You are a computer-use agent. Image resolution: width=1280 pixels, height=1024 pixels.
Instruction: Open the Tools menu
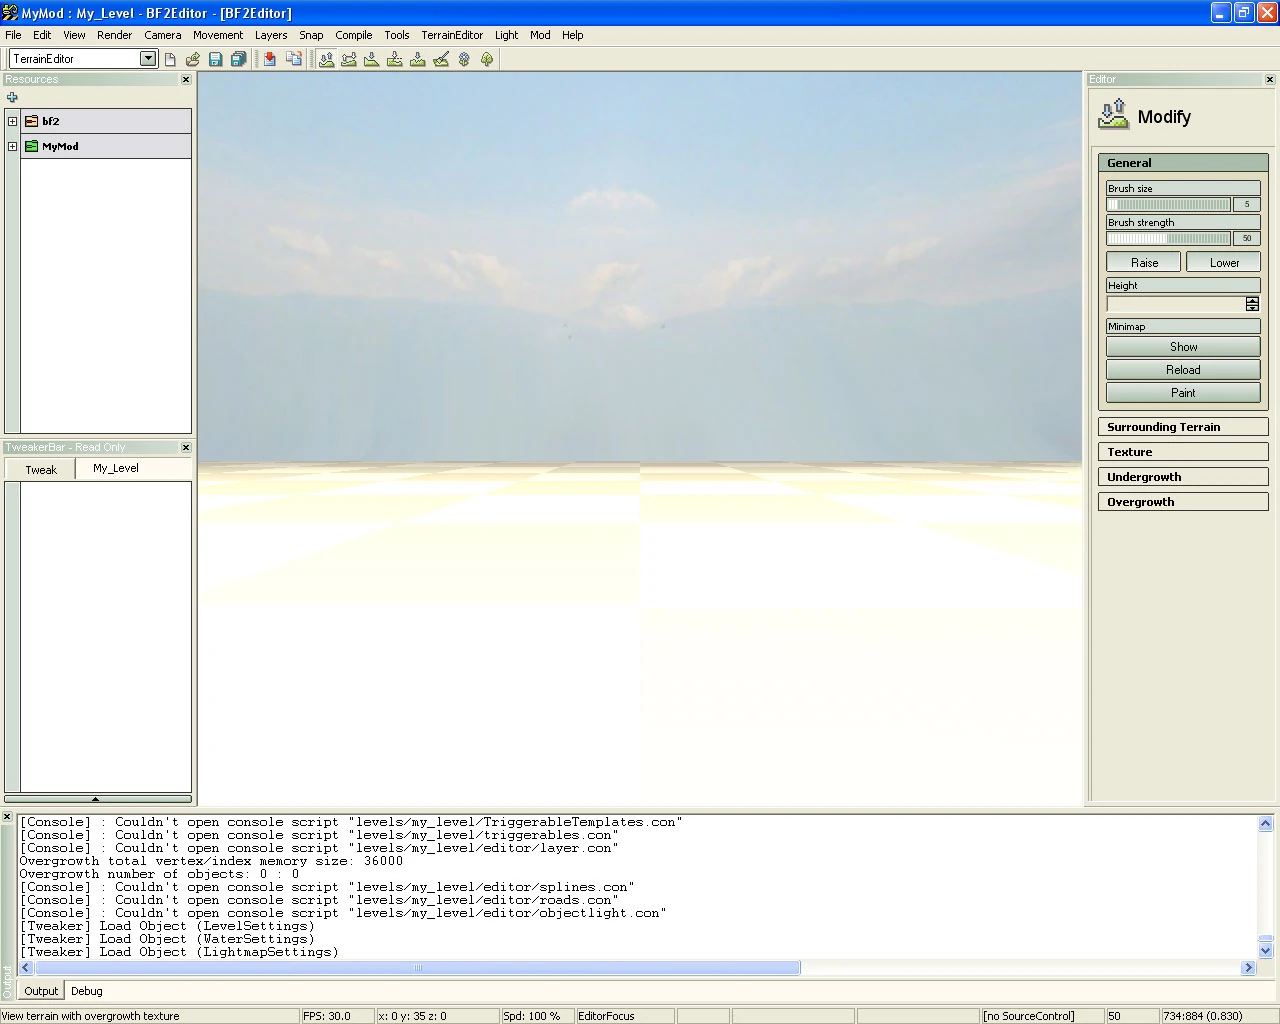[397, 35]
